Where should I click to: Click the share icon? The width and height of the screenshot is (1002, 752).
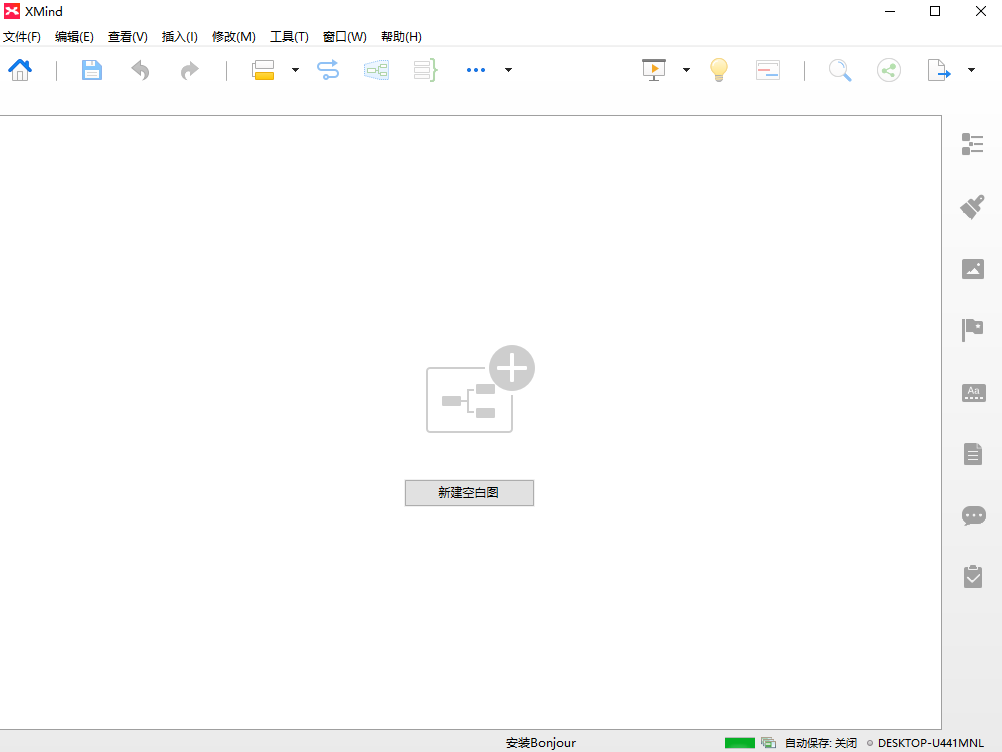pos(889,70)
